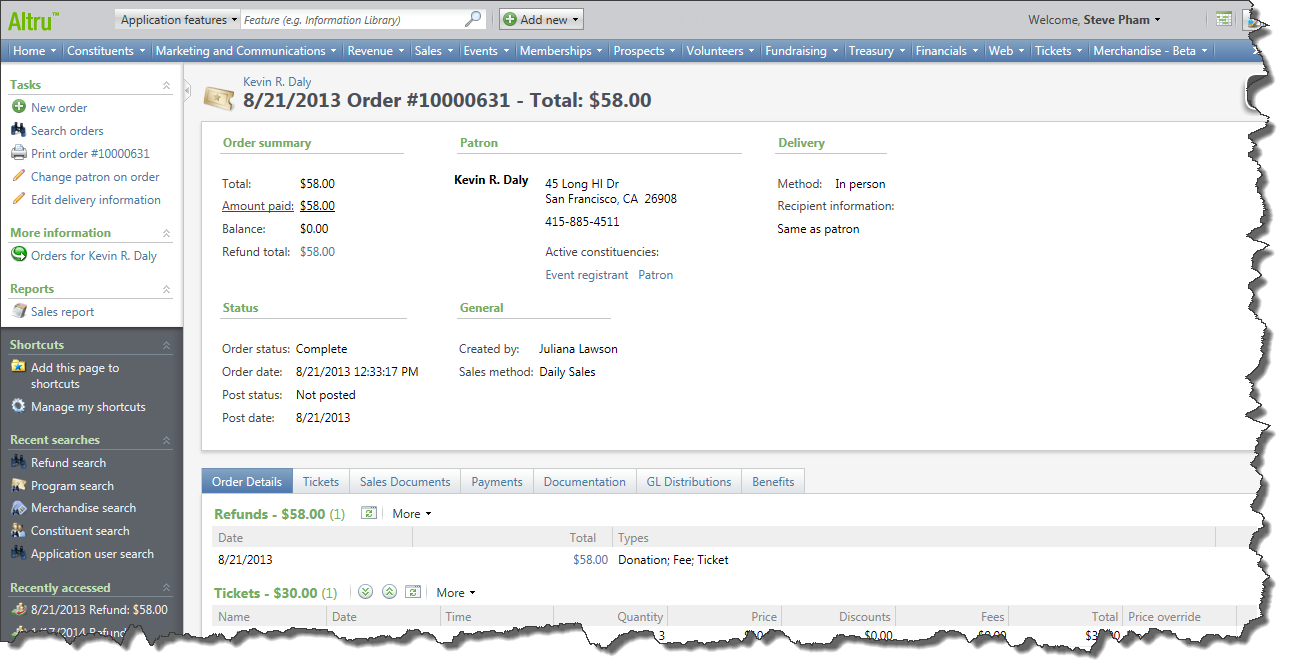
Task: Collapse all rows in Tickets section
Action: (389, 592)
